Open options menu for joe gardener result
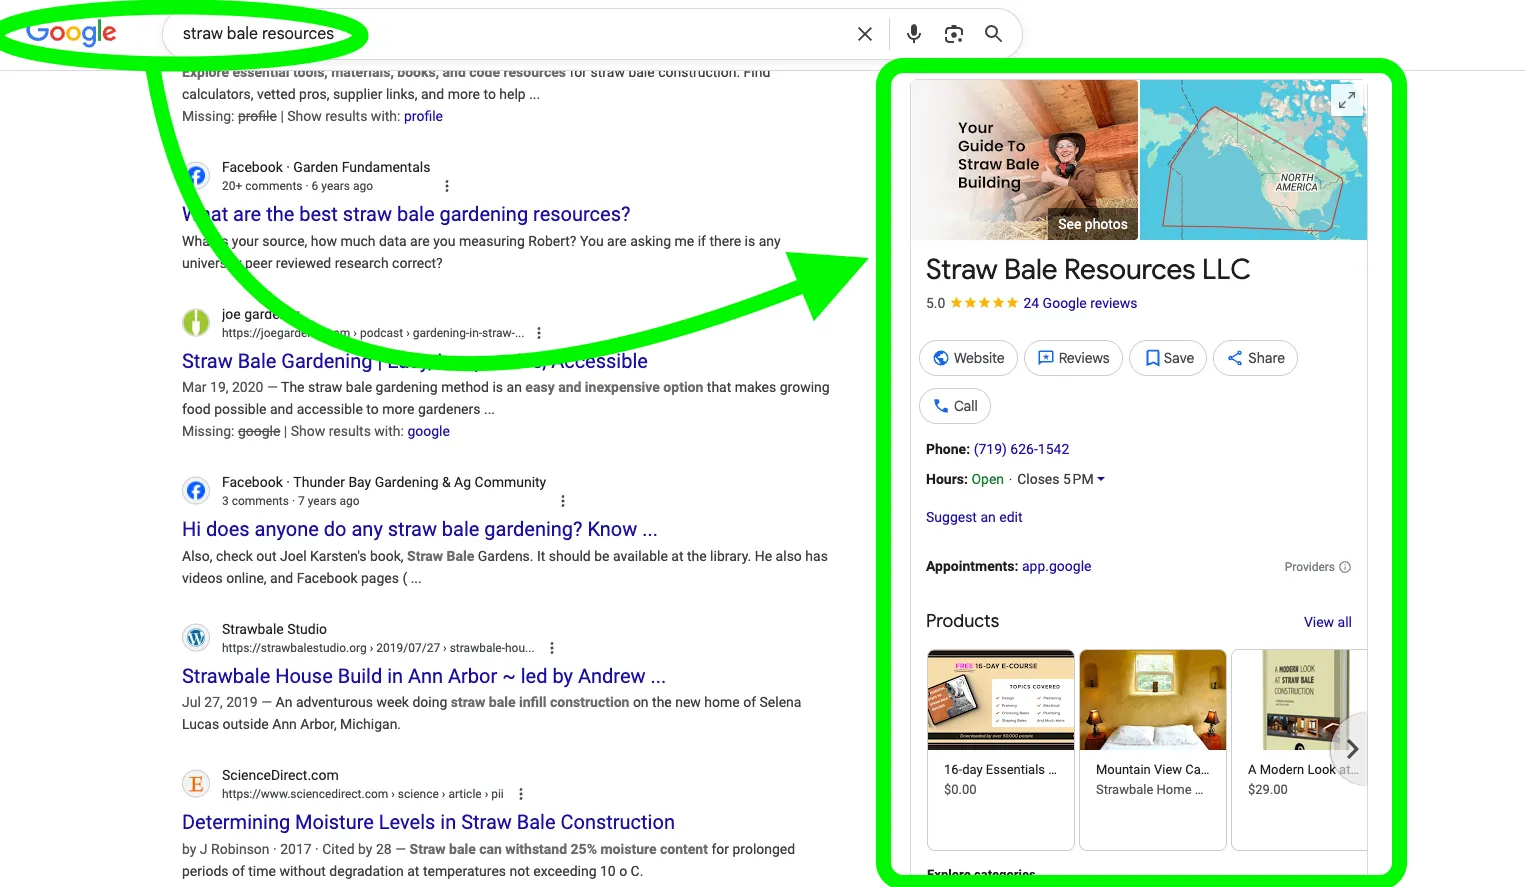The height and width of the screenshot is (887, 1525). click(x=539, y=333)
